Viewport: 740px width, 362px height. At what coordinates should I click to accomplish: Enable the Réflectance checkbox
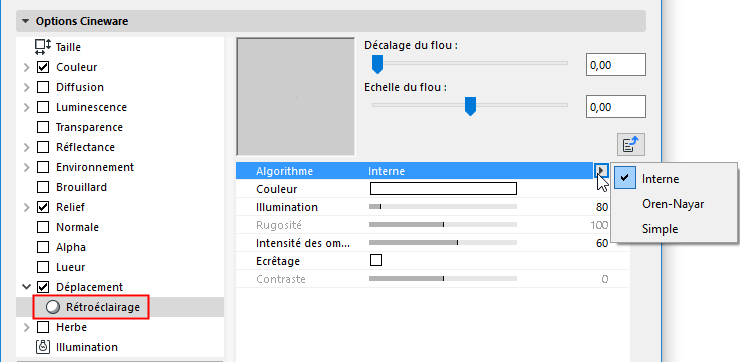coord(43,147)
